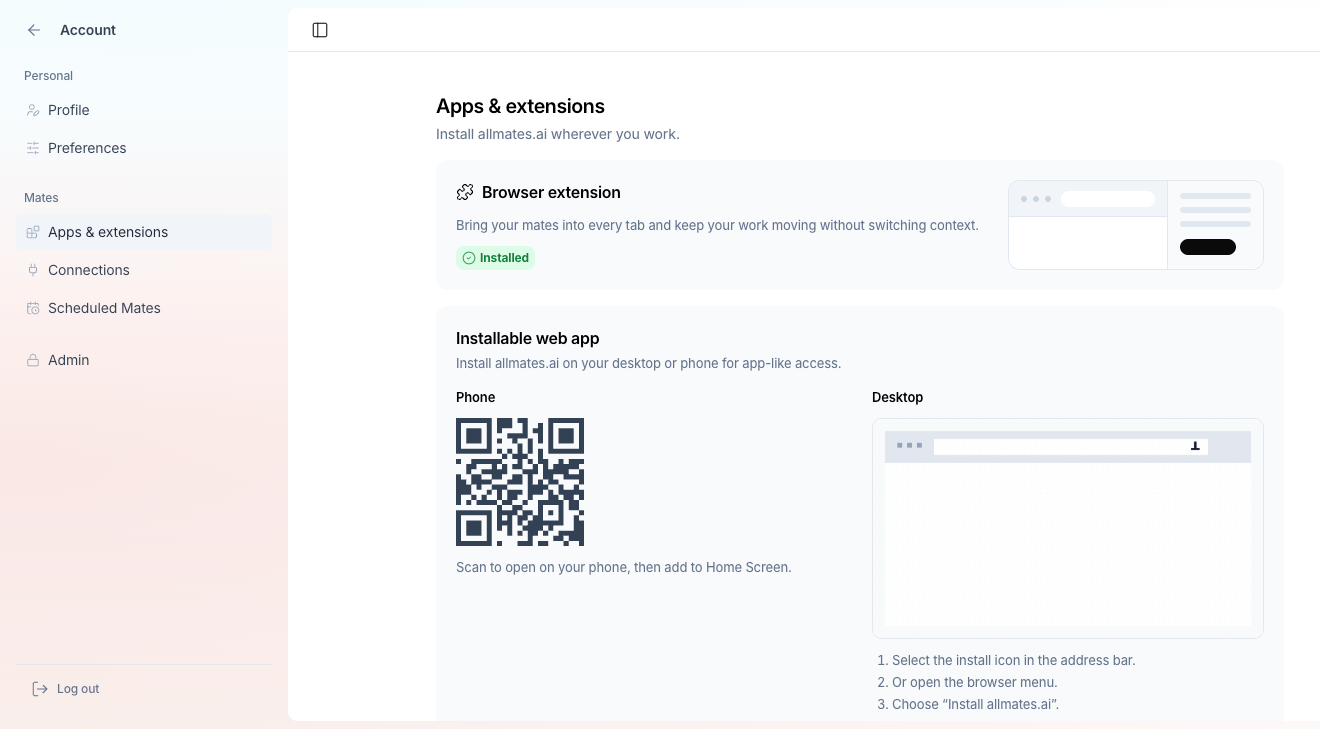This screenshot has height=729, width=1320.
Task: Click 'Bring your mates into every tab' description
Action: pyautogui.click(x=717, y=225)
